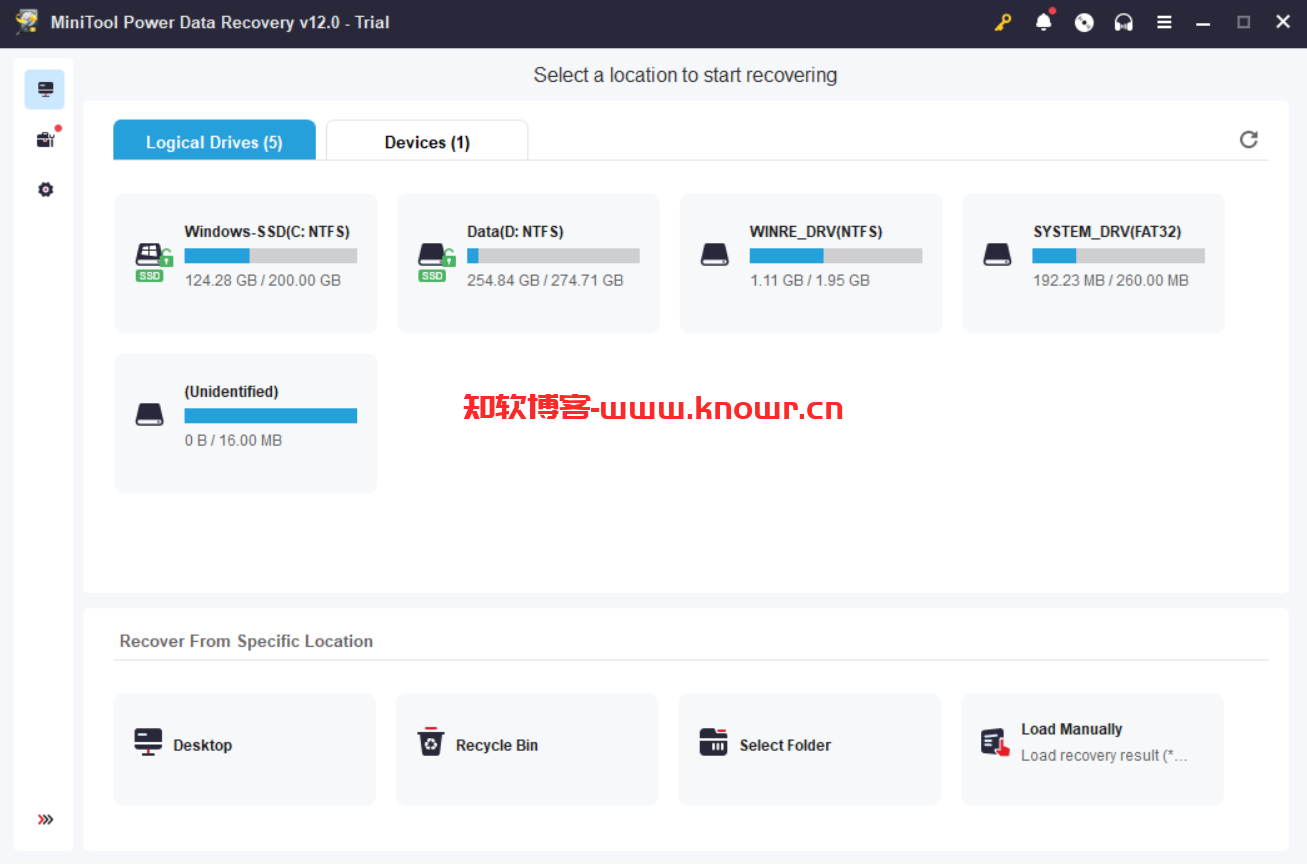The image size is (1307, 864).
Task: Click '0 B / 16.00 MB' text
Action: click(233, 441)
